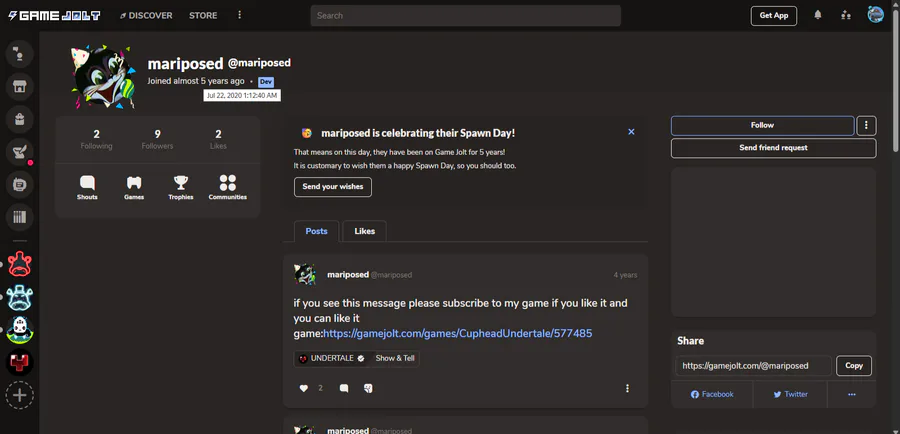
Task: Open the red pixel community icon
Action: pos(20,362)
